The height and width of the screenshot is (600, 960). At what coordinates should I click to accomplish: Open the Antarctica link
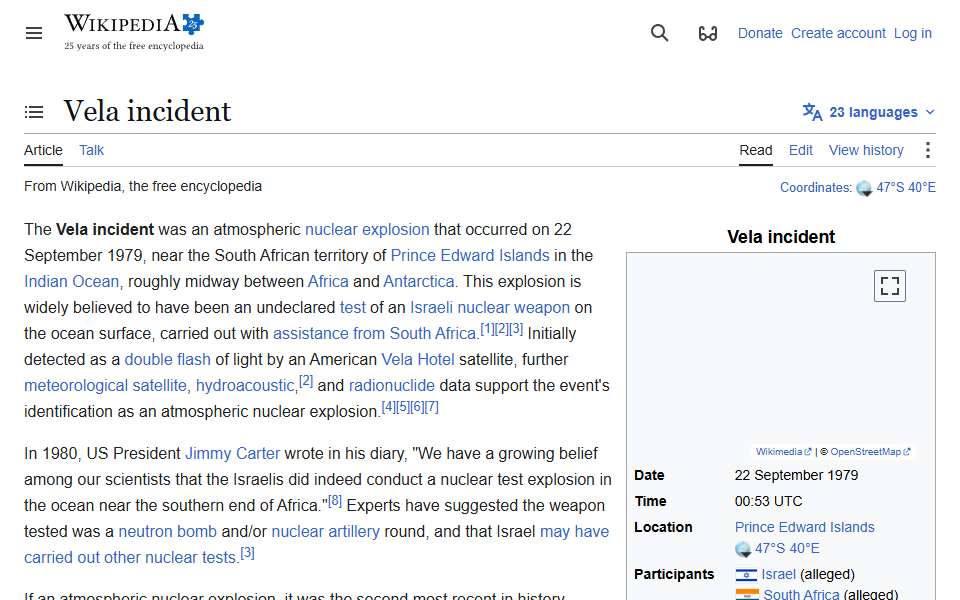418,282
